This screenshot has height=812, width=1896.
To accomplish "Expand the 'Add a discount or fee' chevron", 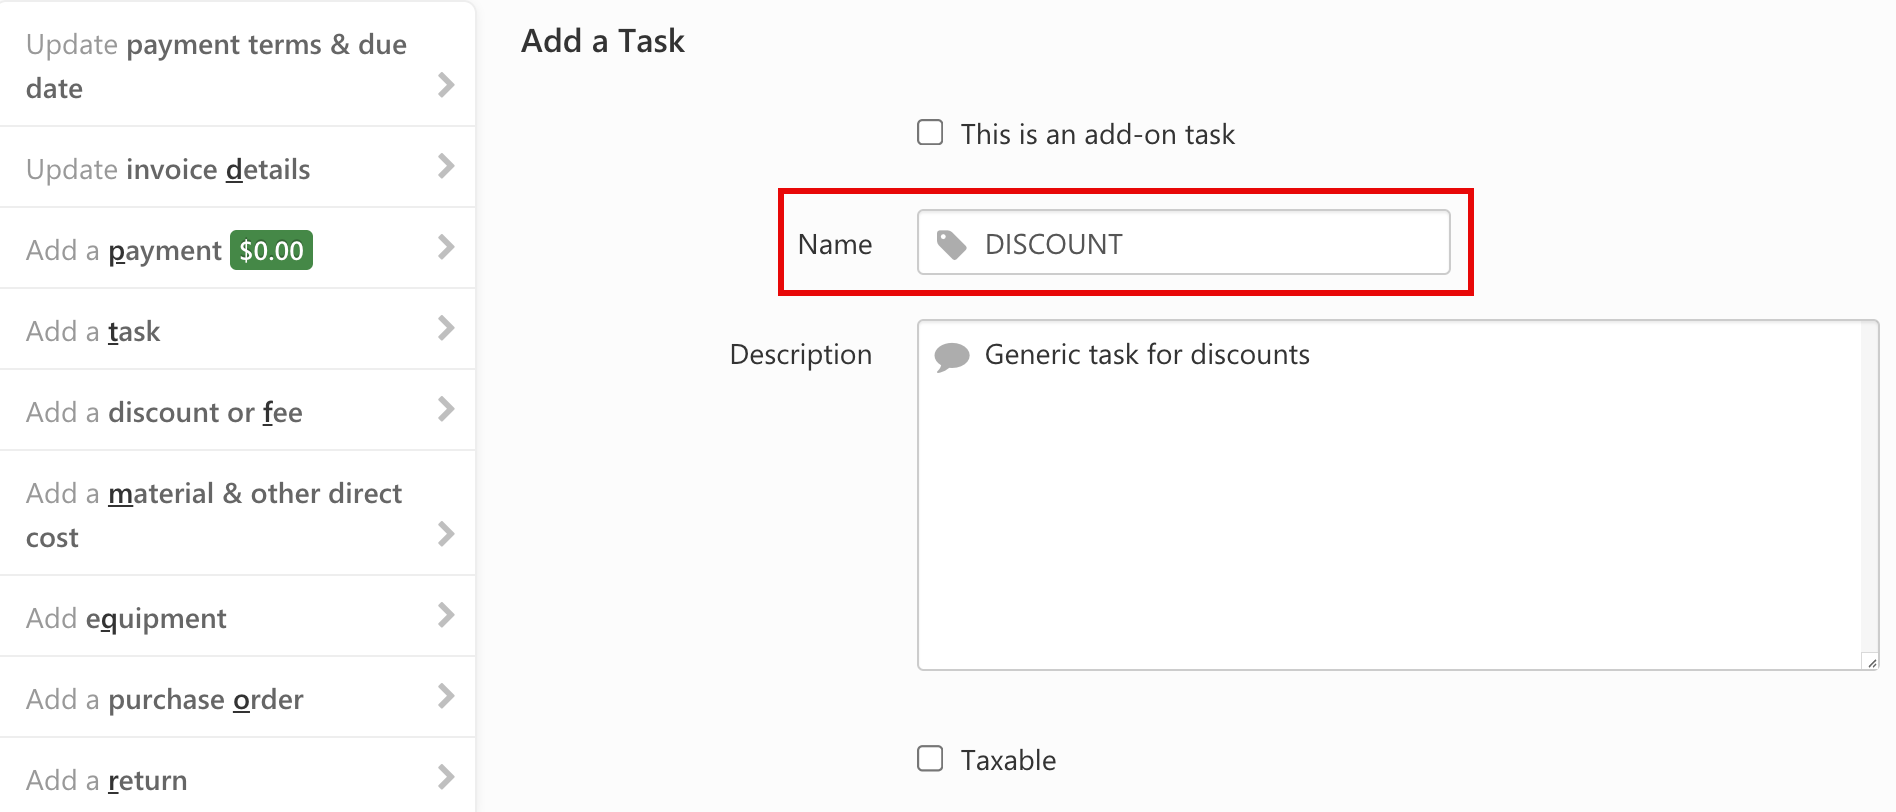I will (x=446, y=410).
